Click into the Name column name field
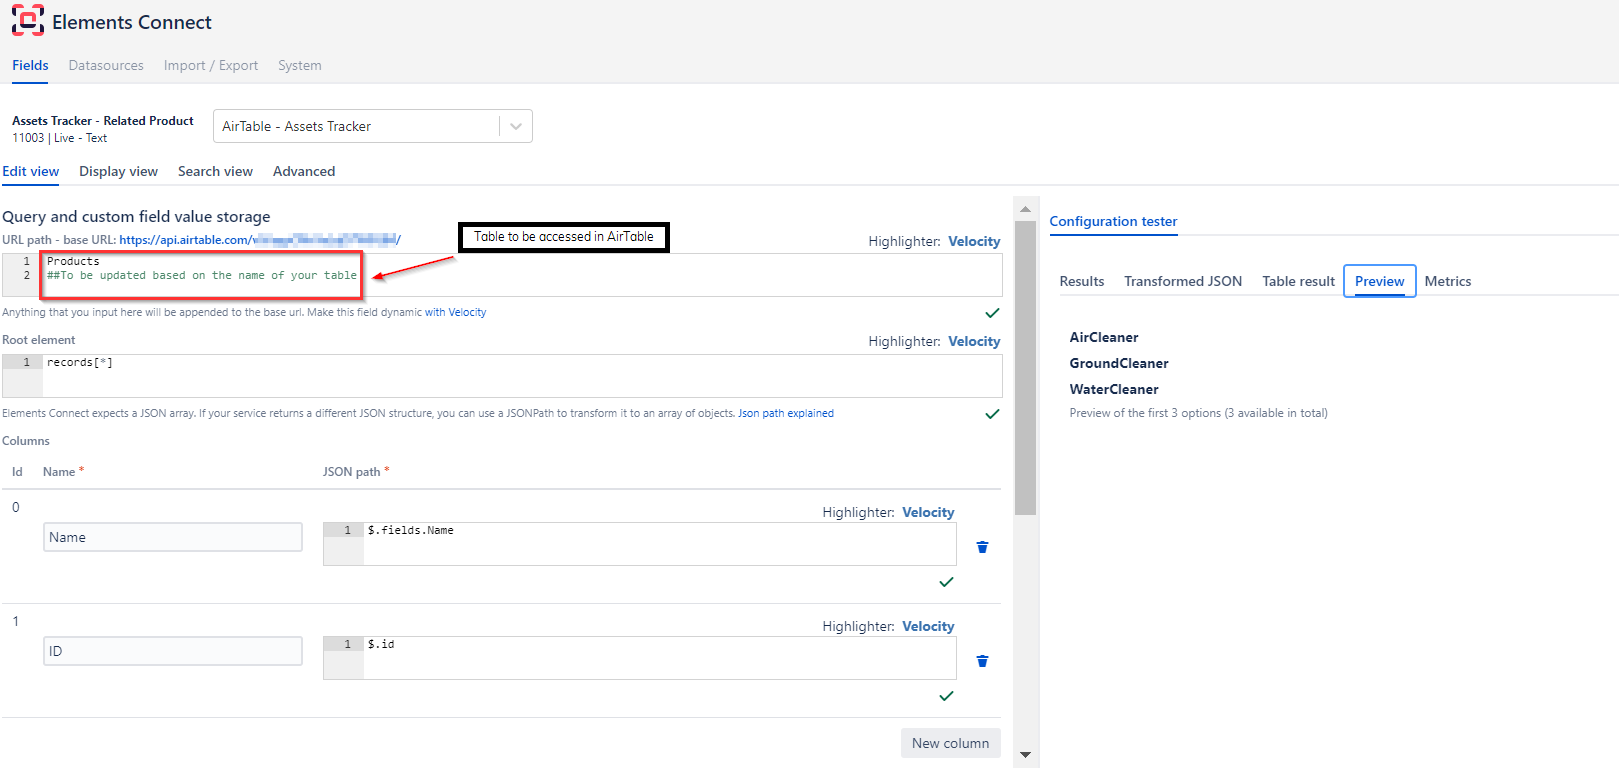The image size is (1619, 770). pos(172,537)
